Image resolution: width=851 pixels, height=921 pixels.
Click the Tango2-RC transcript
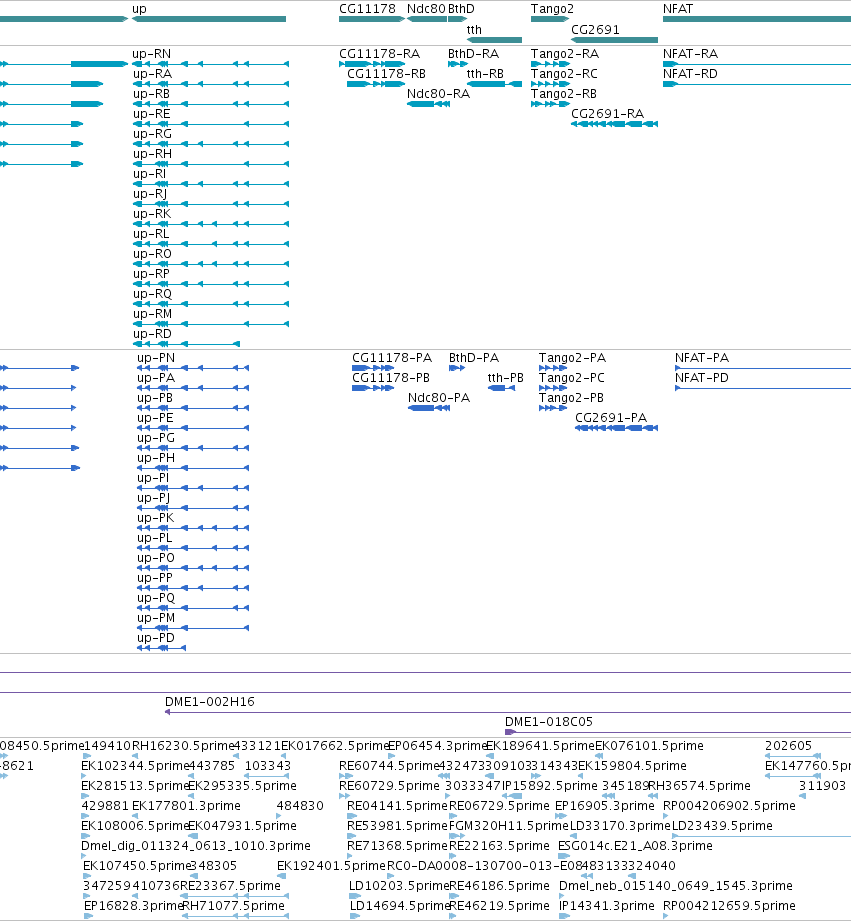[x=550, y=84]
